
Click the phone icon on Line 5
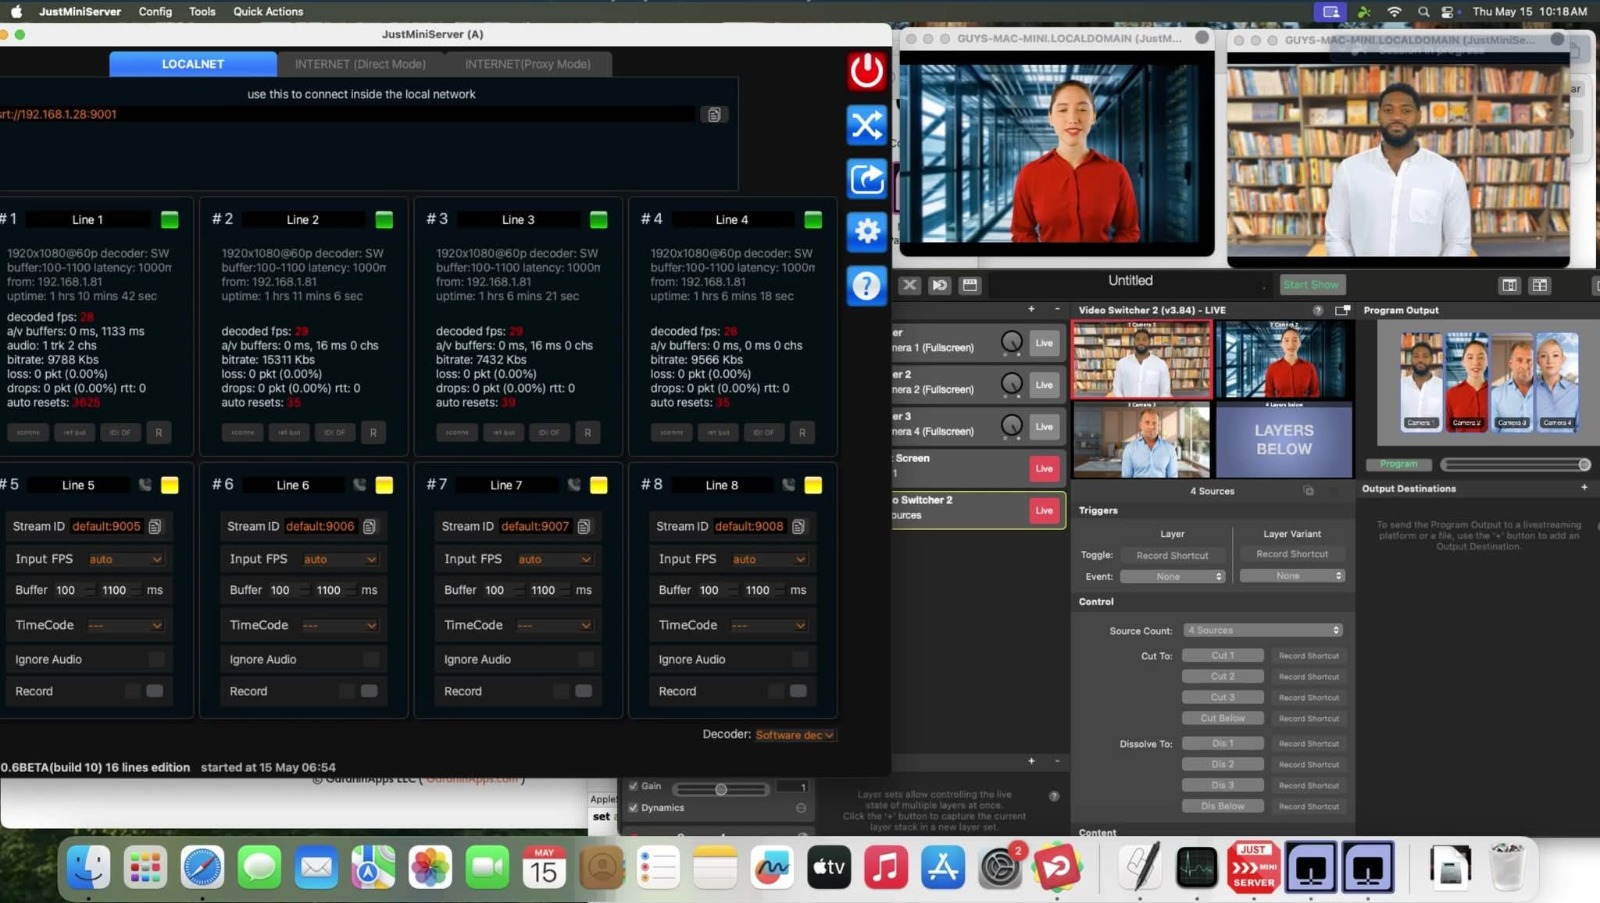click(x=145, y=485)
